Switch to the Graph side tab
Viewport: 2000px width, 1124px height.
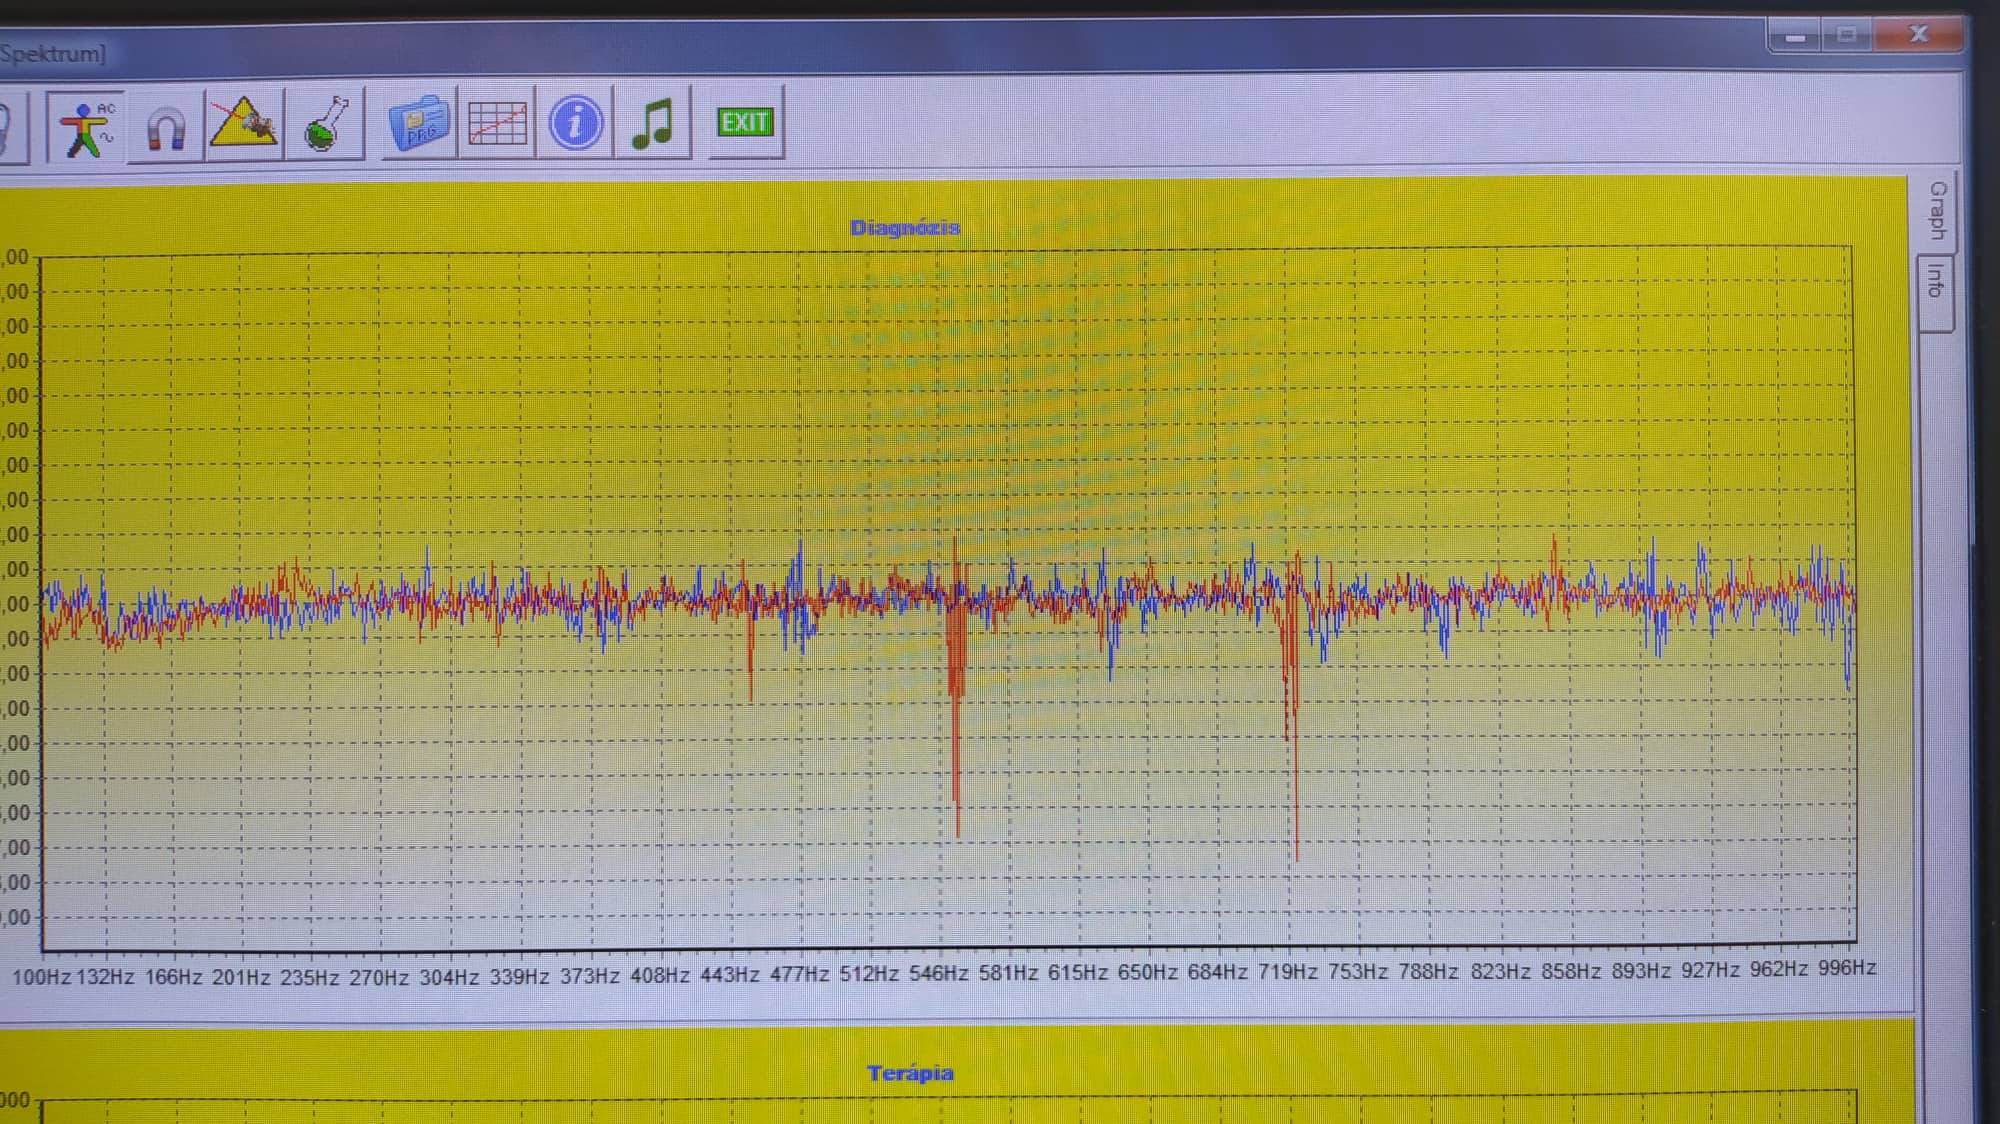pos(1938,210)
